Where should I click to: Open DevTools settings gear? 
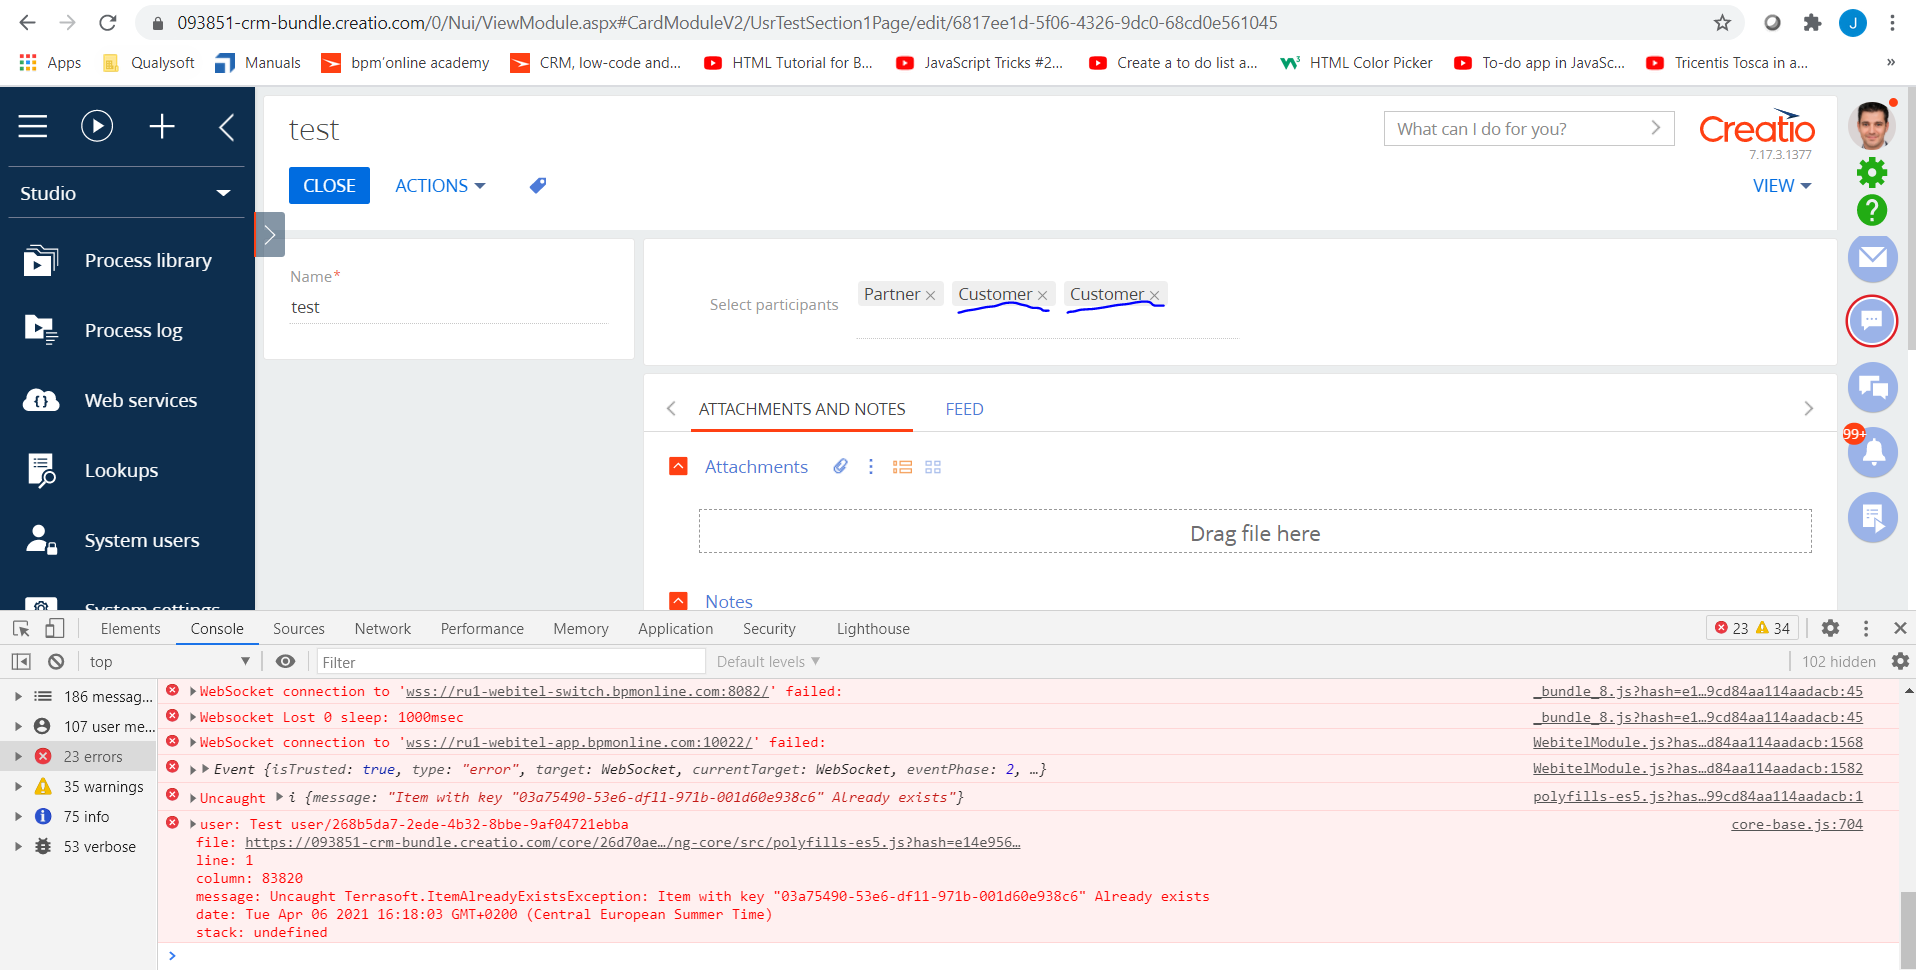1830,628
